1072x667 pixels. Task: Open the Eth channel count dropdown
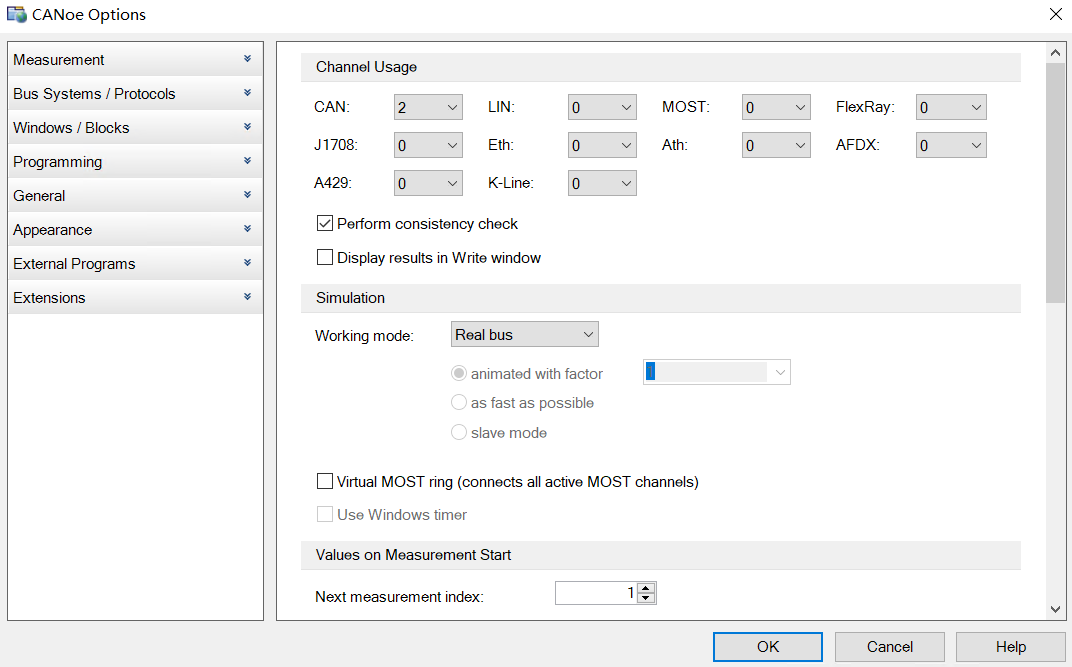click(602, 145)
